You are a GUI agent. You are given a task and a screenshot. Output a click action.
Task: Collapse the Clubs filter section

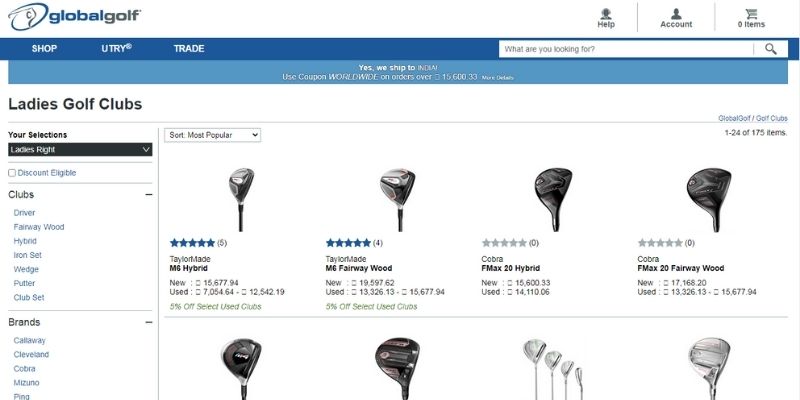pos(148,194)
